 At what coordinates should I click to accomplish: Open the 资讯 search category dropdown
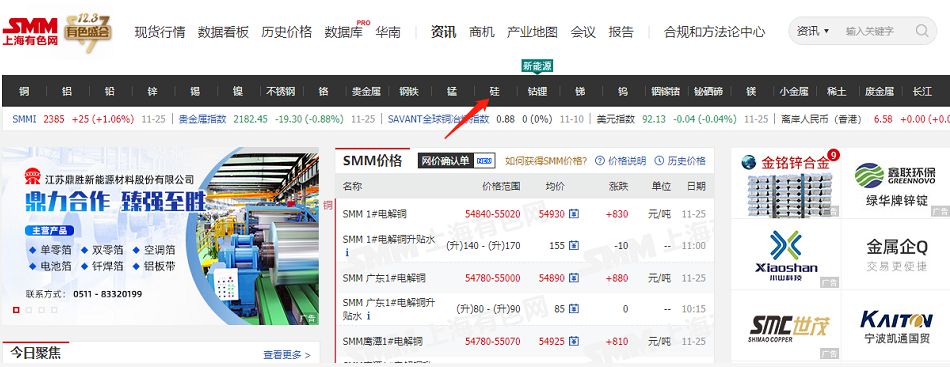point(812,31)
